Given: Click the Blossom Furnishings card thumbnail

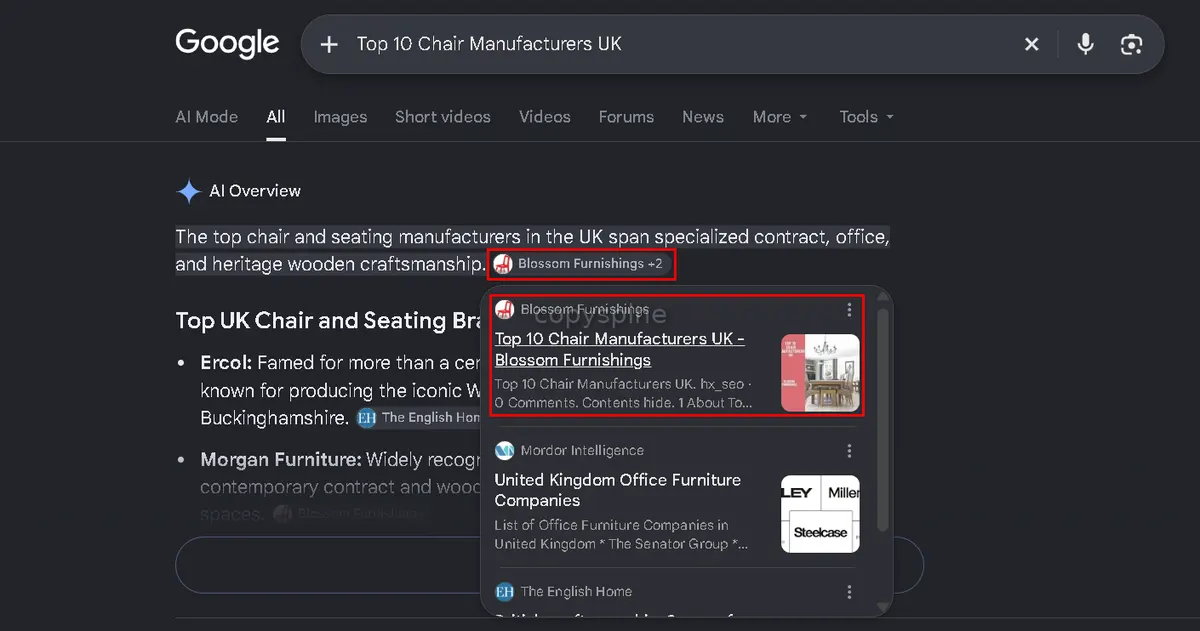Looking at the screenshot, I should pyautogui.click(x=820, y=373).
